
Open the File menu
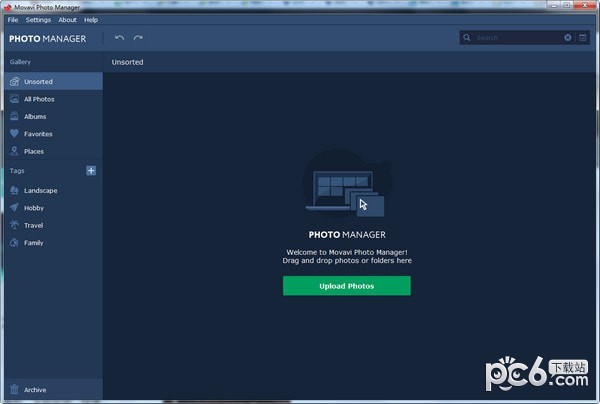click(13, 20)
